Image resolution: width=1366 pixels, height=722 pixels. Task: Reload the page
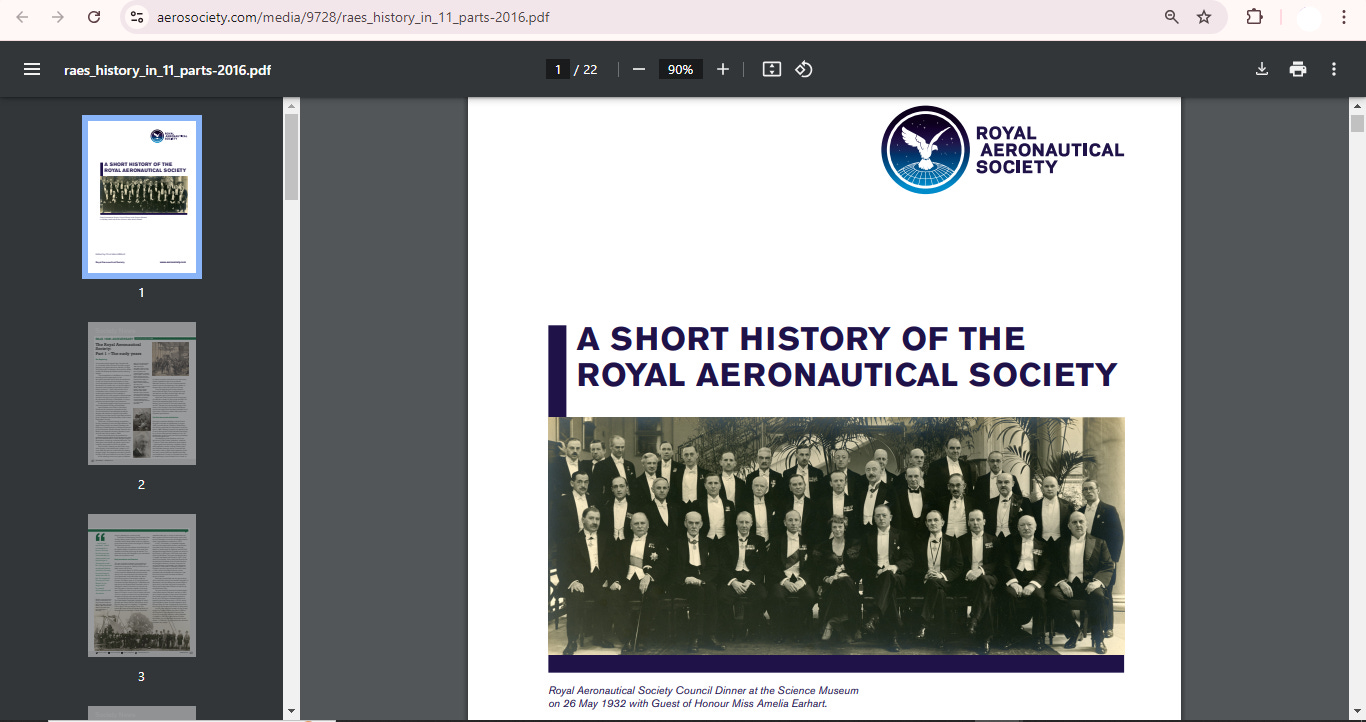[94, 17]
